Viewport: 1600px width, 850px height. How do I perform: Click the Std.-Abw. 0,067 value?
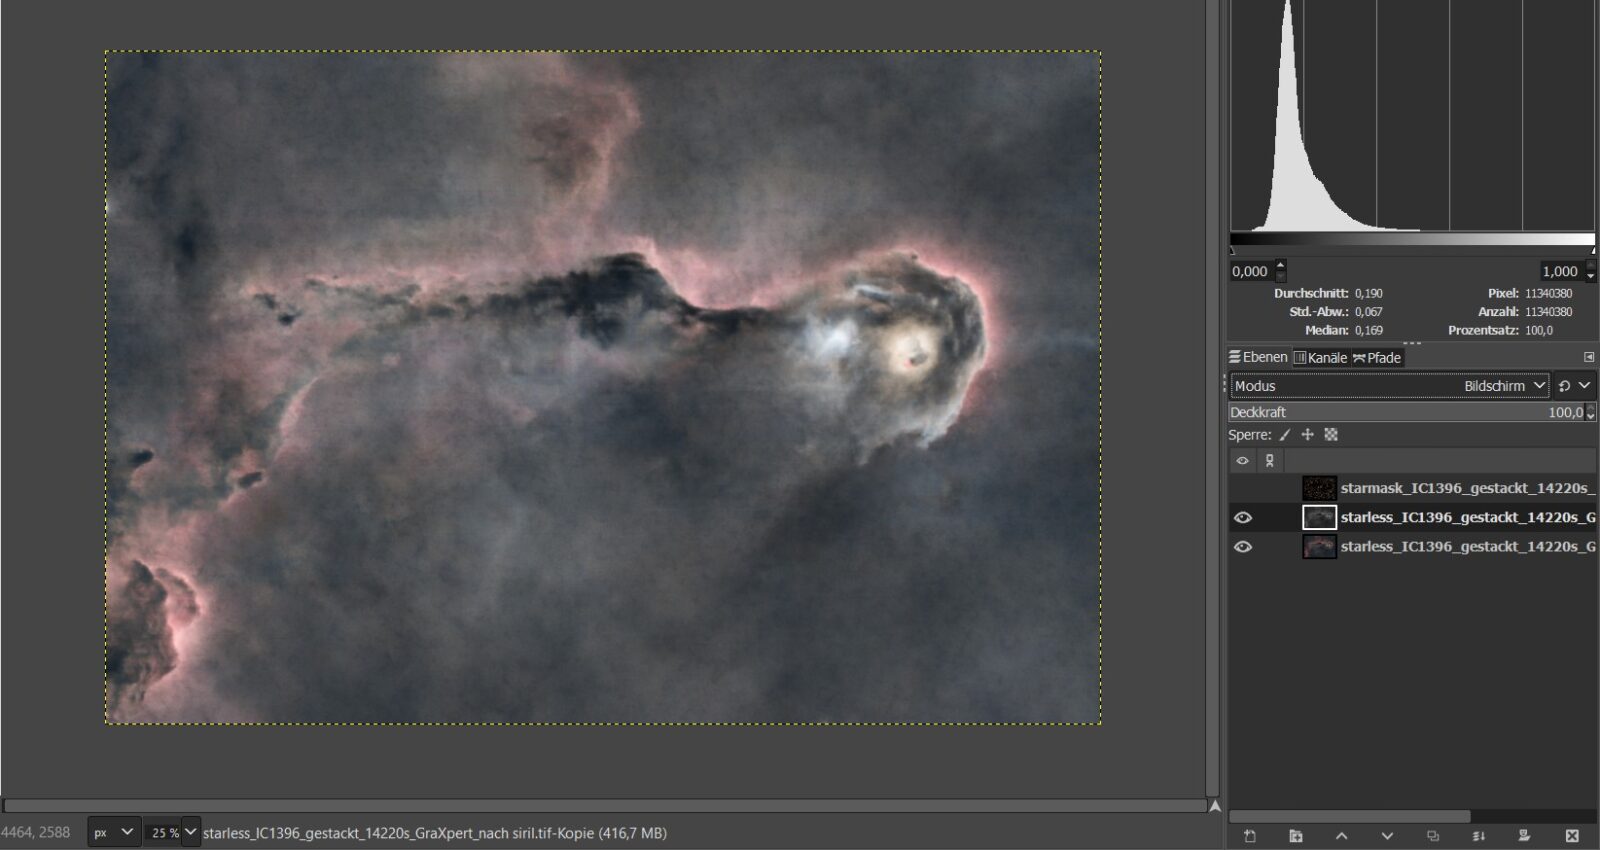(1369, 312)
